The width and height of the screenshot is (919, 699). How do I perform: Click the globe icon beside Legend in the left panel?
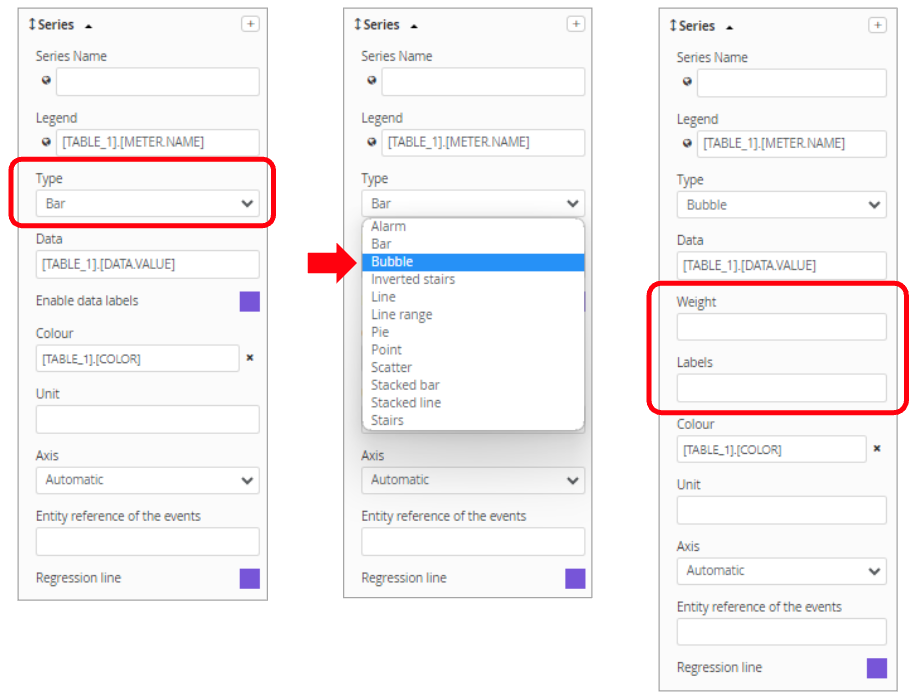pos(45,142)
